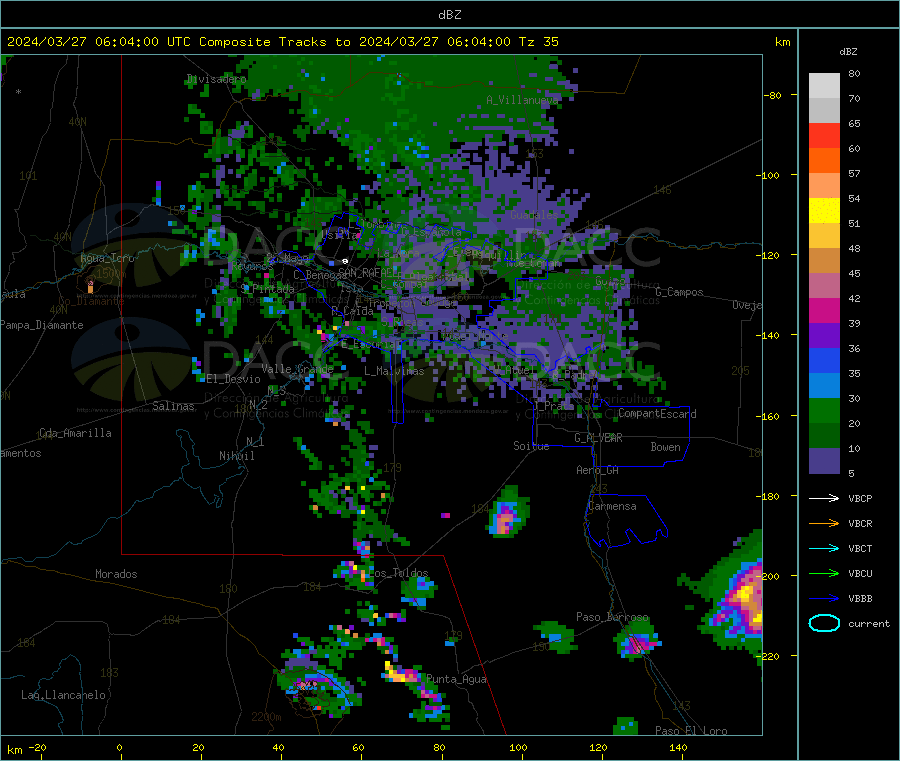The image size is (900, 761).
Task: Click the 'Lag.Llancanelo' map label
Action: [x=63, y=695]
